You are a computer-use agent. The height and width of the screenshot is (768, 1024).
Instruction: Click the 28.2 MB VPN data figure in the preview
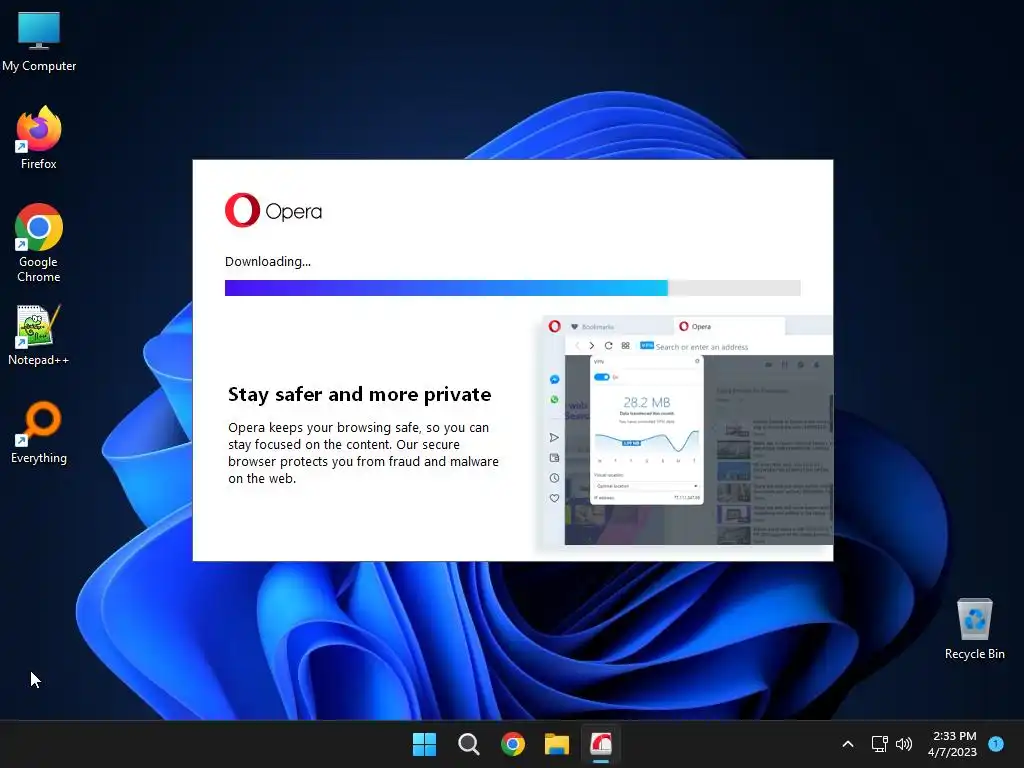click(x=647, y=402)
